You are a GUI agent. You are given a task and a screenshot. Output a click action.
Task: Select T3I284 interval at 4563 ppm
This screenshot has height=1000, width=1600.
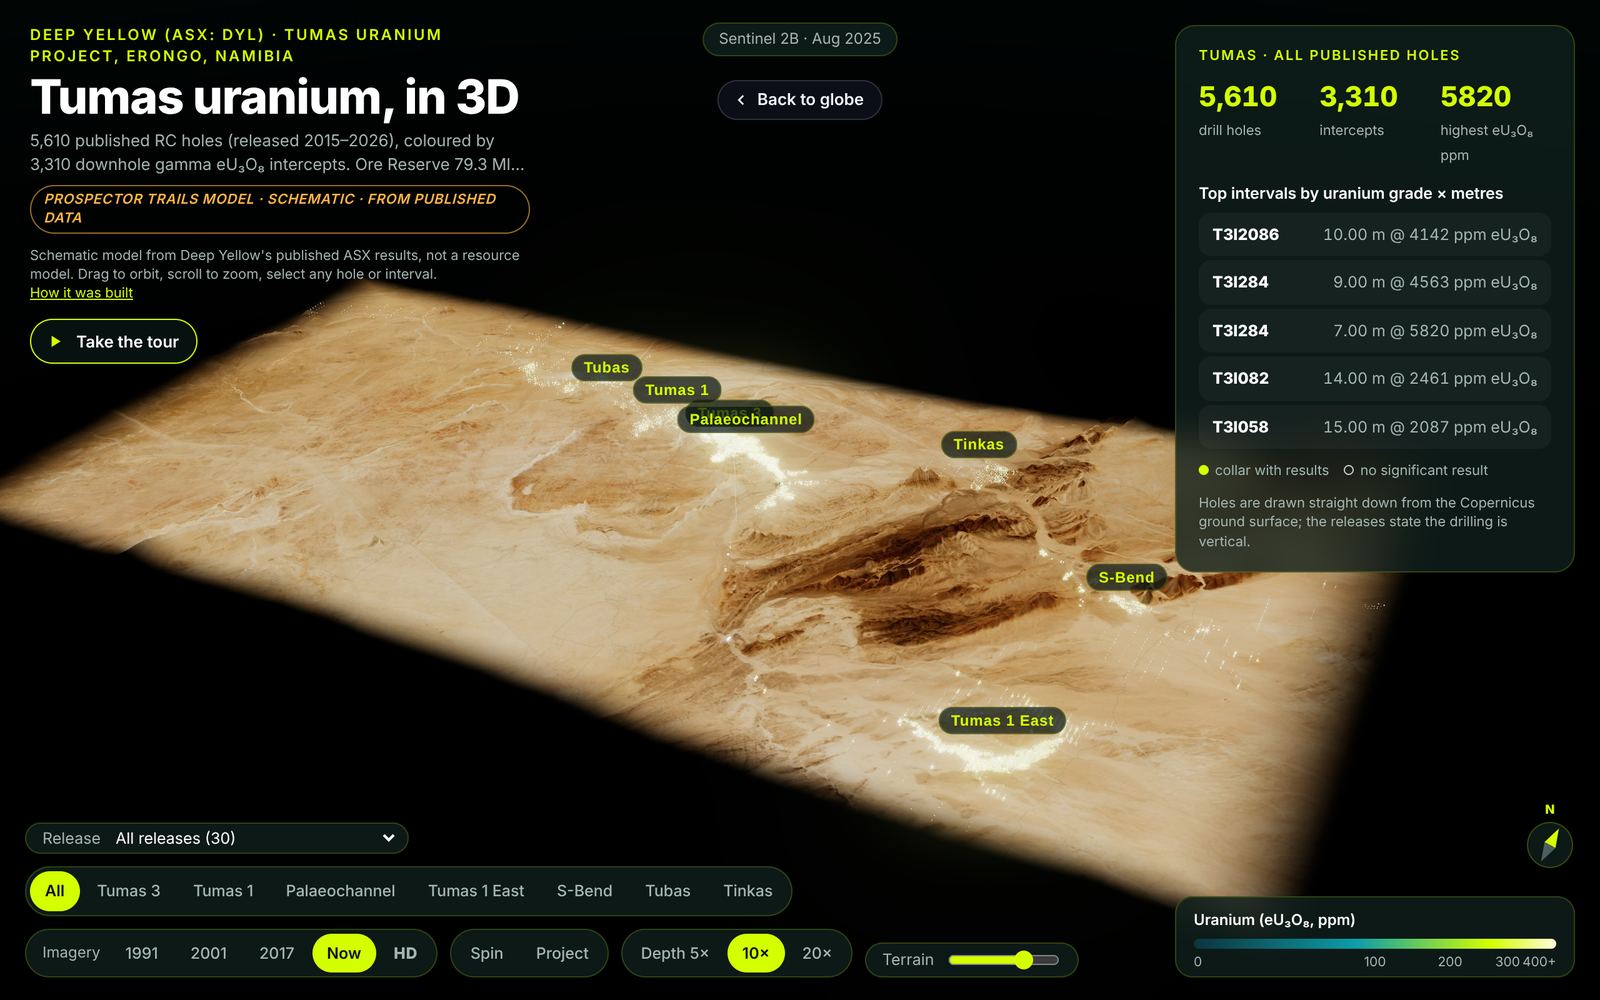click(1374, 282)
